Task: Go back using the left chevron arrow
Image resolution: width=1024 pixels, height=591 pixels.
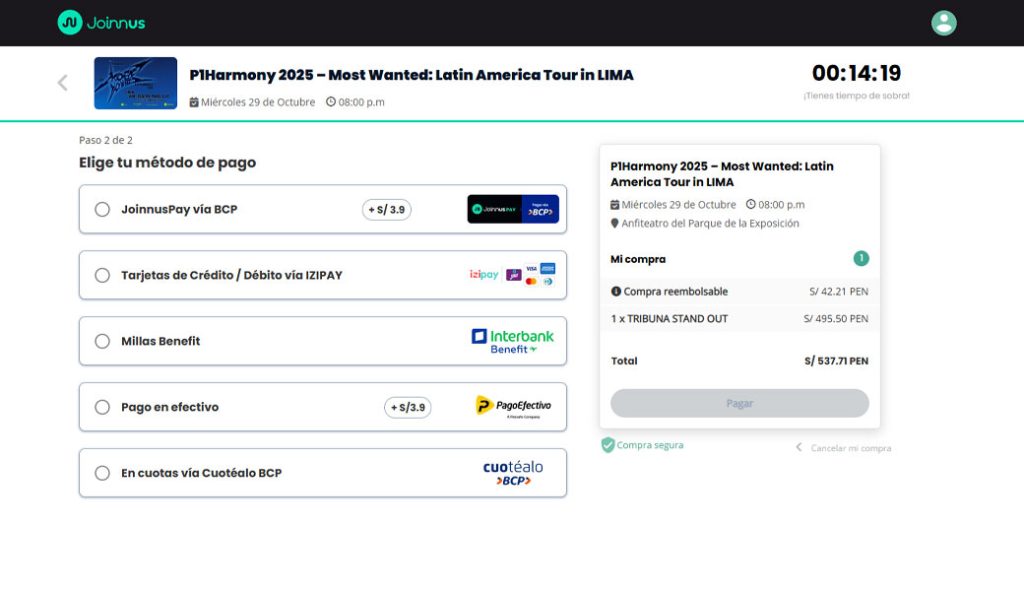Action: 63,83
